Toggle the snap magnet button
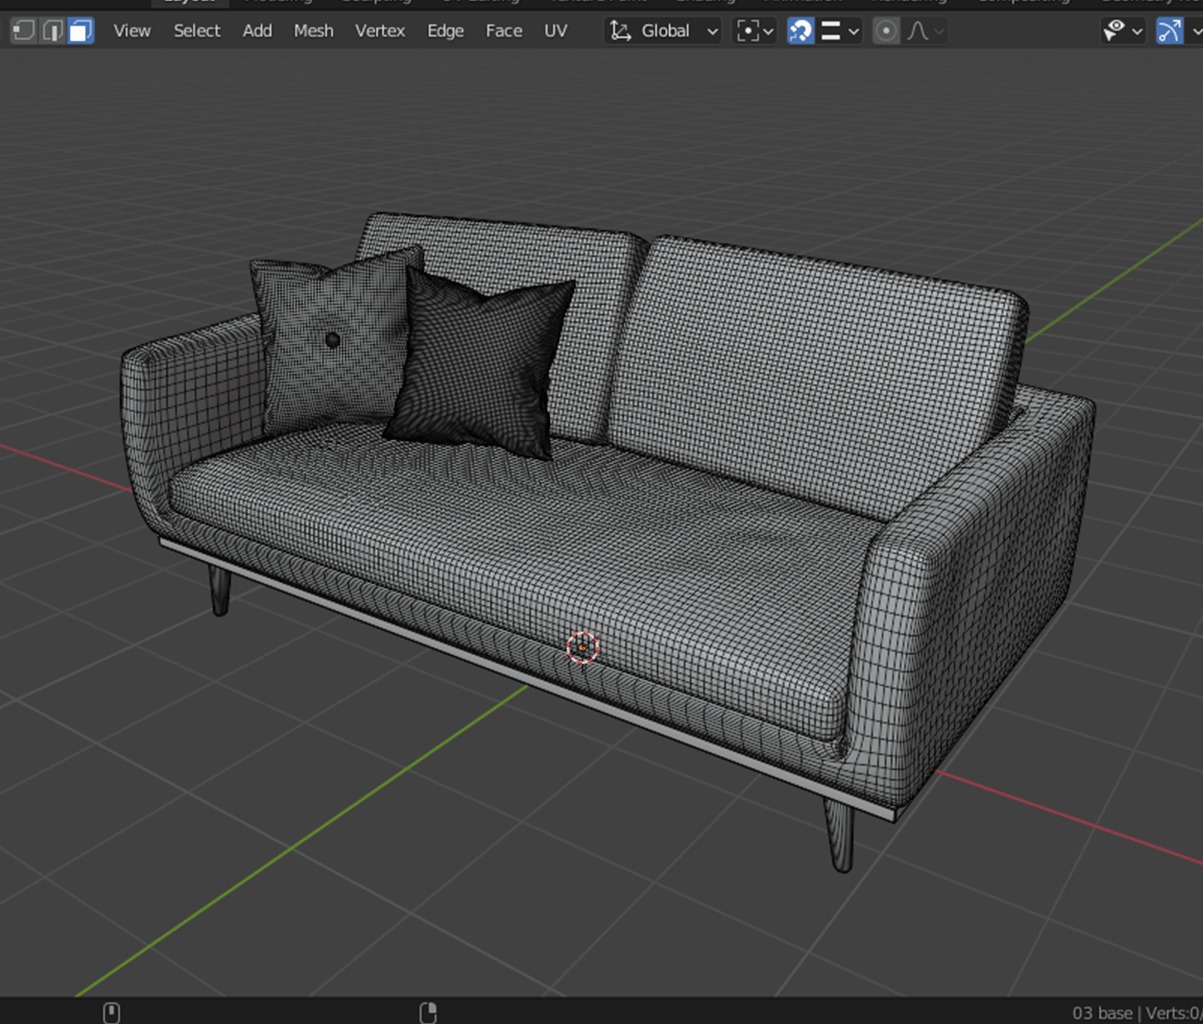Image resolution: width=1203 pixels, height=1024 pixels. tap(800, 31)
